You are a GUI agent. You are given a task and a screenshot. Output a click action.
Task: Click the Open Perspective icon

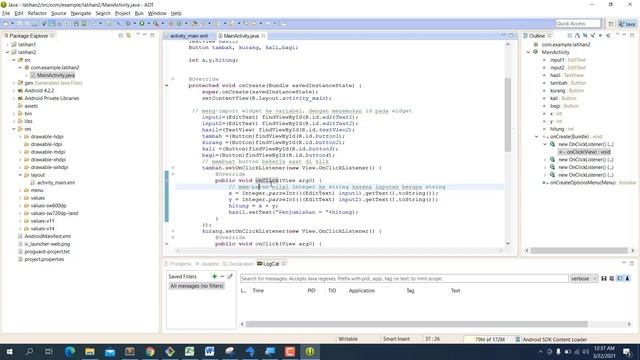[x=611, y=24]
